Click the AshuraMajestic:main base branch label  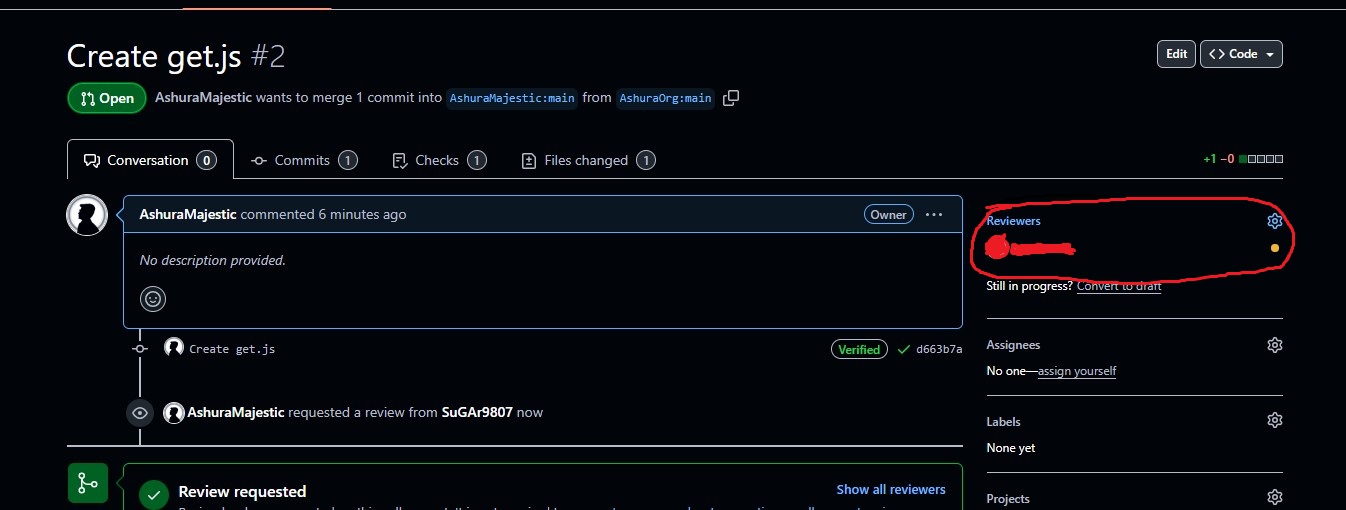512,98
